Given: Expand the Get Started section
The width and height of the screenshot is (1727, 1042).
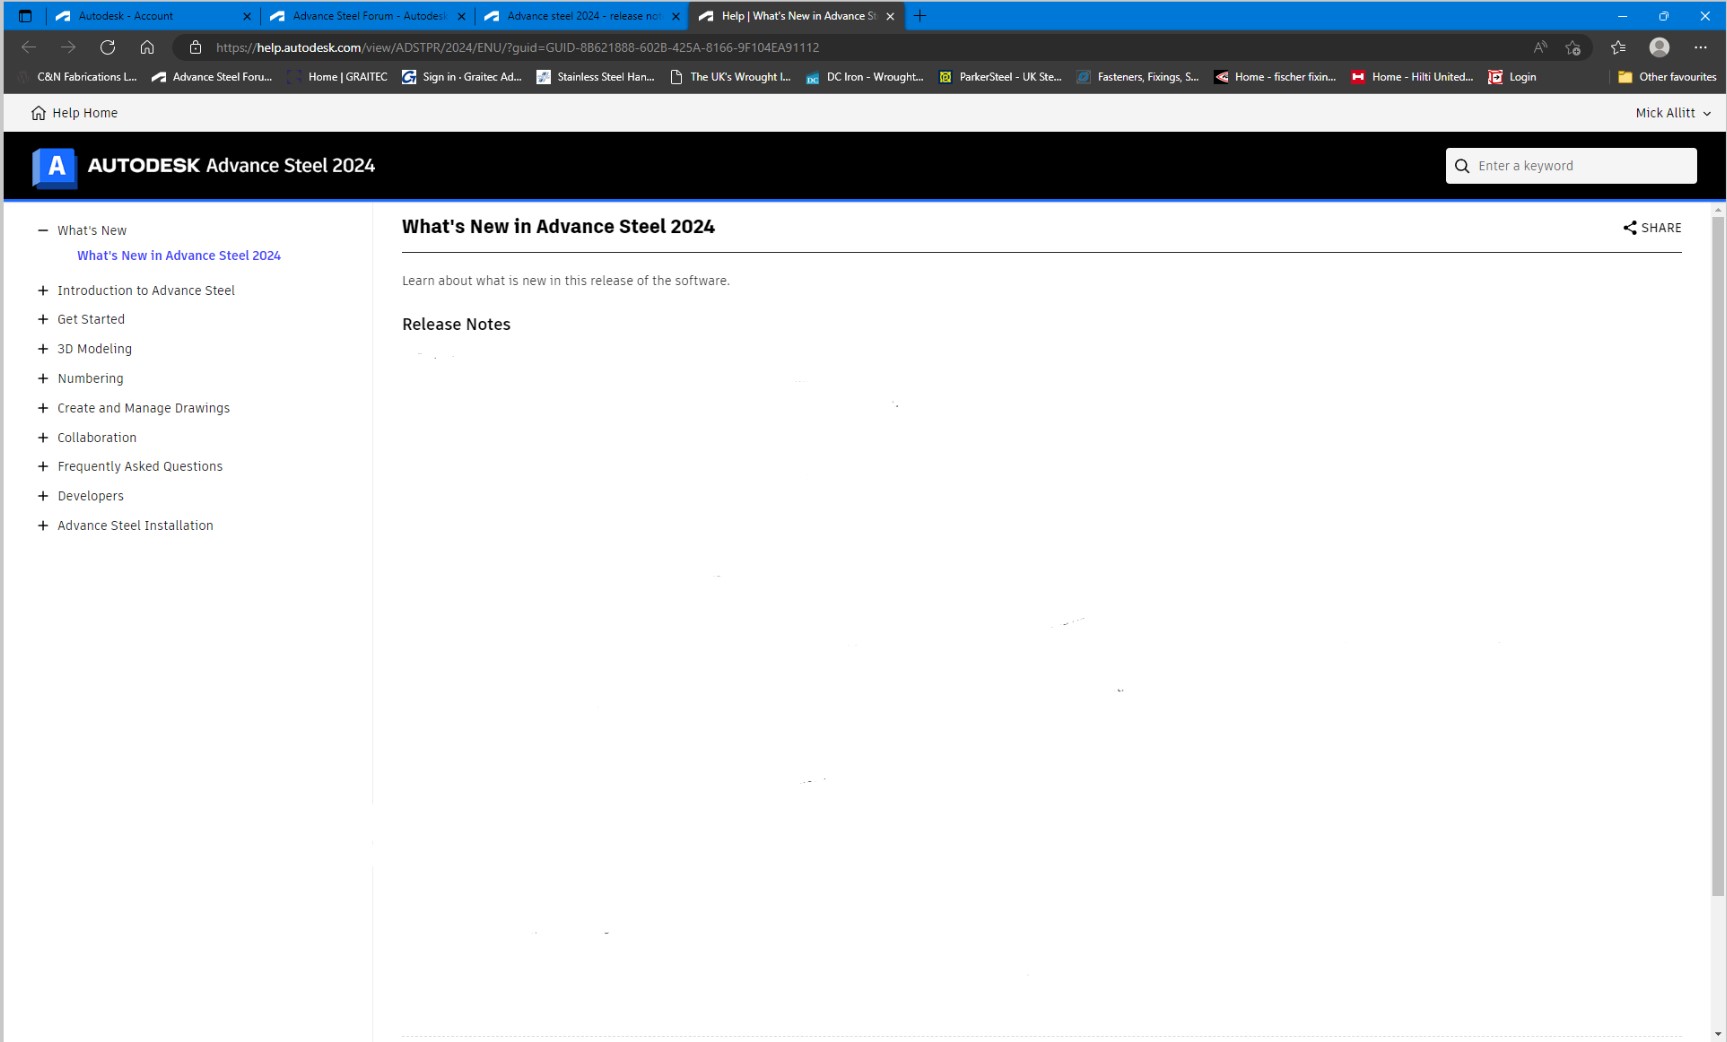Looking at the screenshot, I should pos(43,319).
